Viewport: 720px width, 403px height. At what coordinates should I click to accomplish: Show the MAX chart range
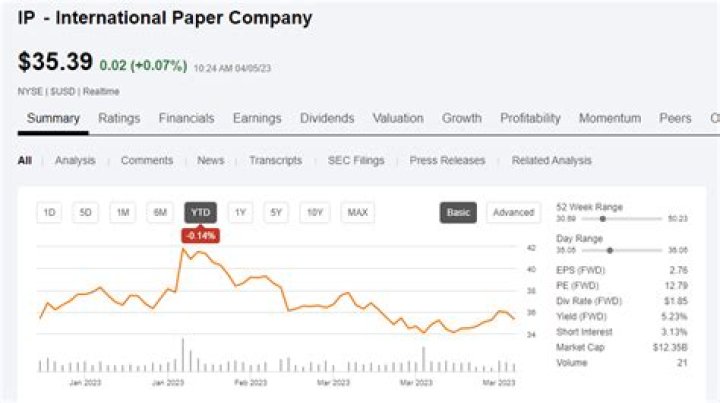357,212
